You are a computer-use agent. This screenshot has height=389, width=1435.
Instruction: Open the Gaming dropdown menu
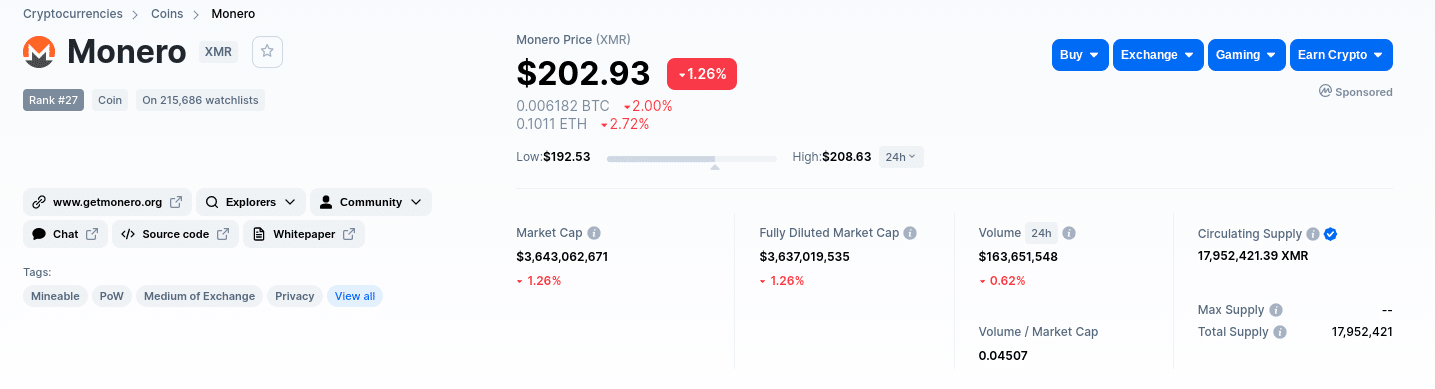click(x=1246, y=55)
